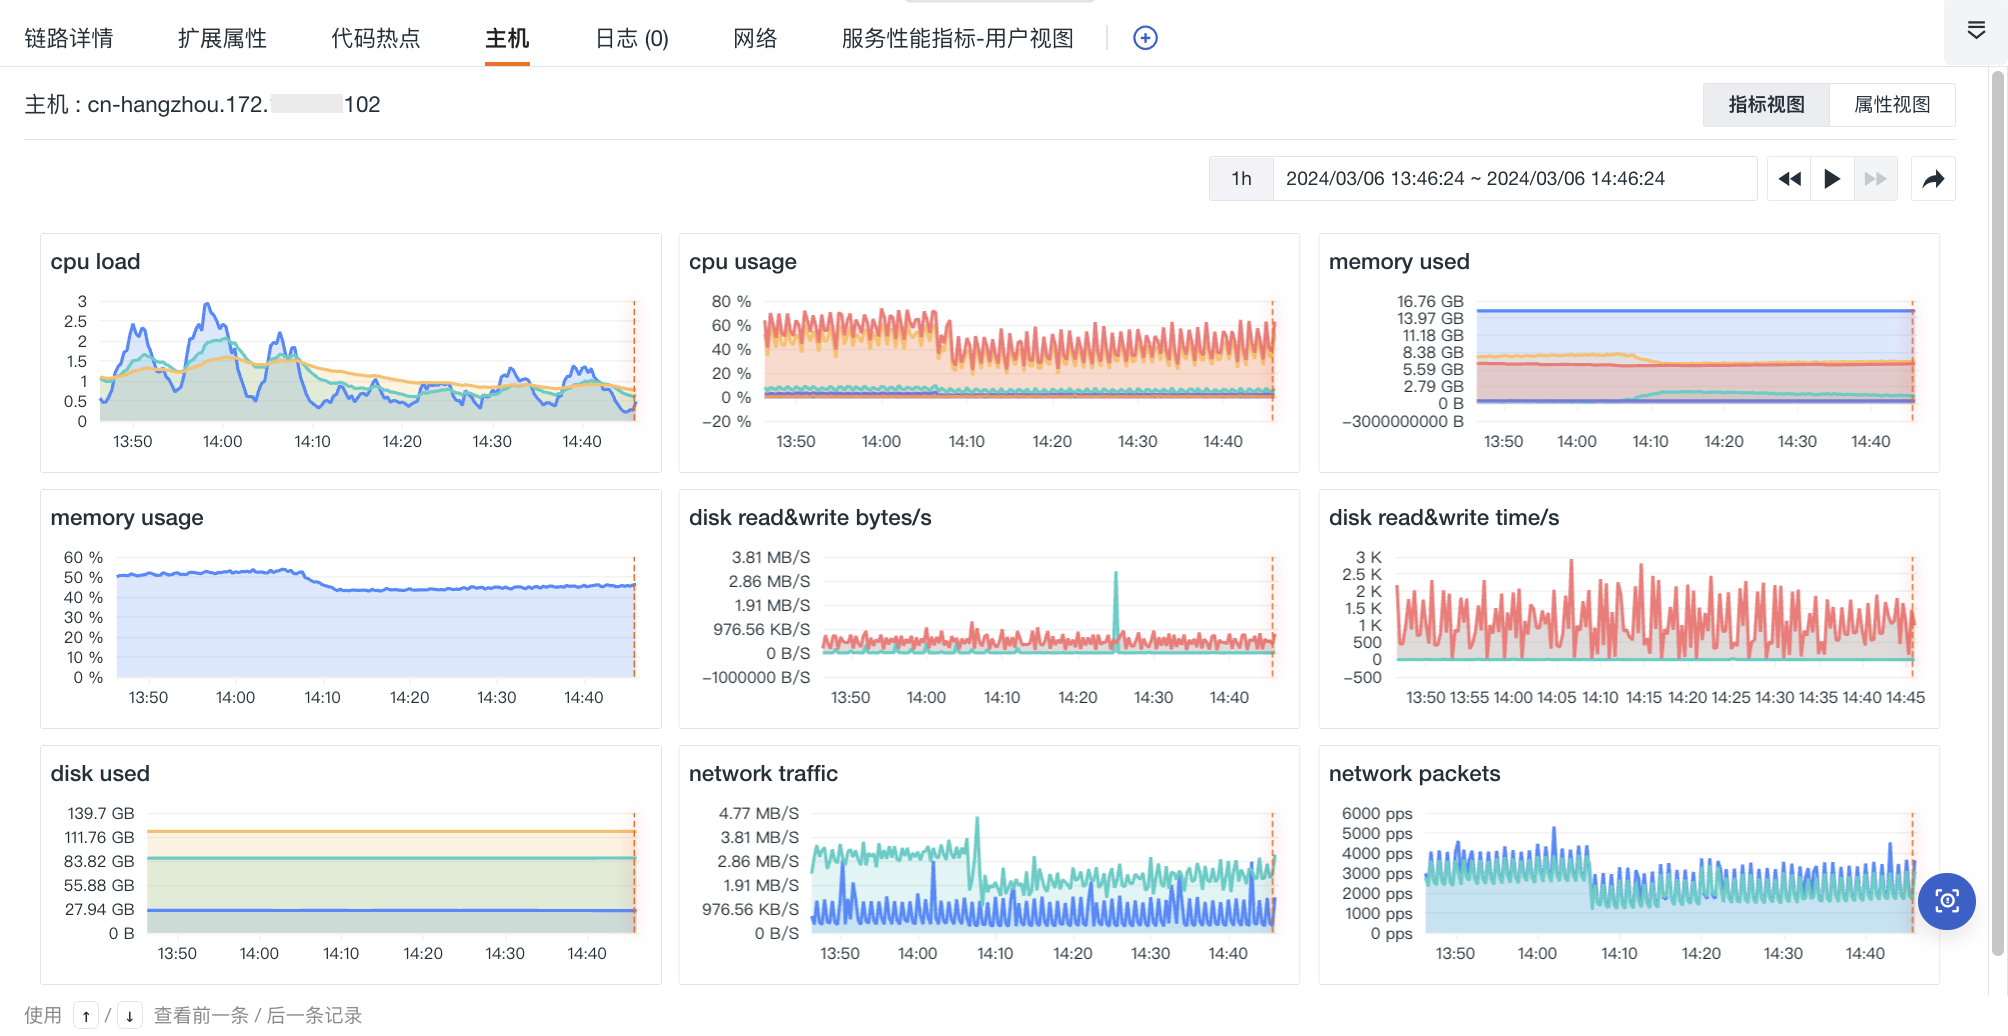
Task: Click the add tab plus icon
Action: pos(1145,38)
